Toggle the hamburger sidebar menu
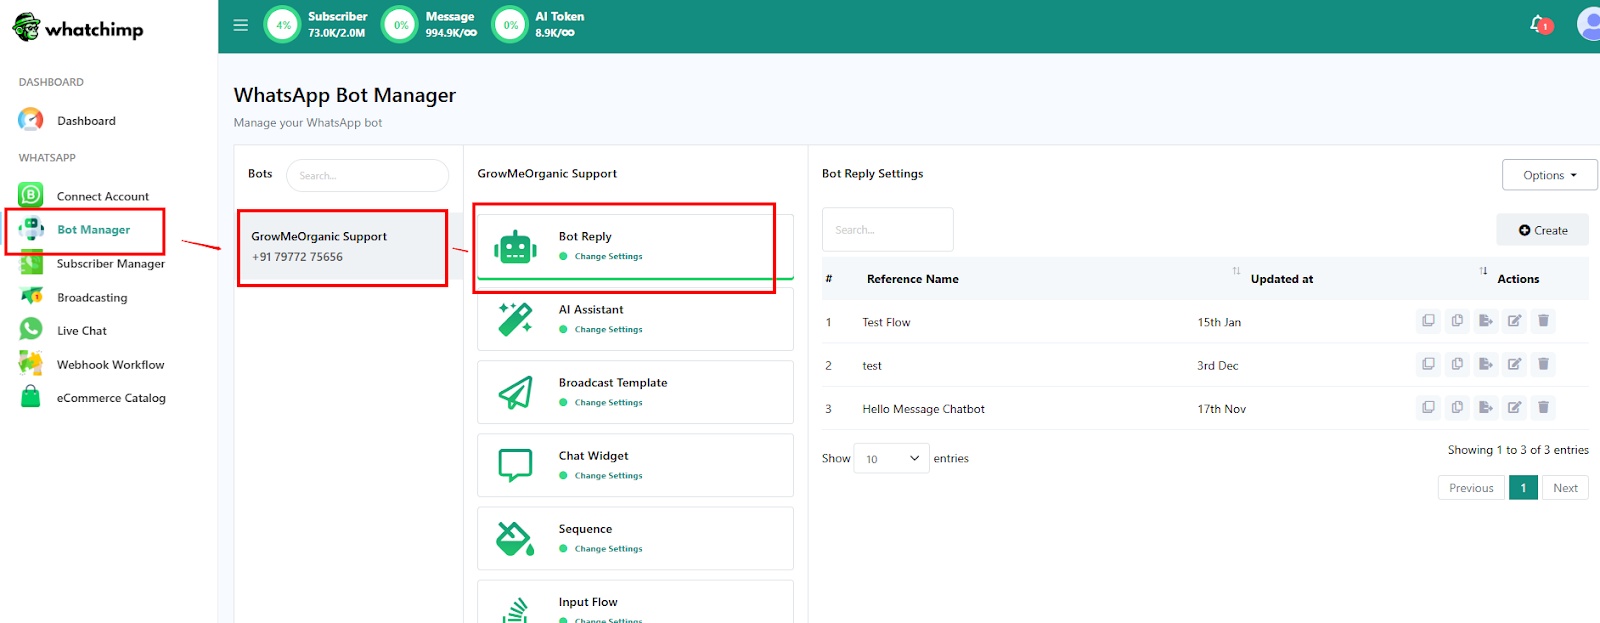1600x623 pixels. coord(240,25)
